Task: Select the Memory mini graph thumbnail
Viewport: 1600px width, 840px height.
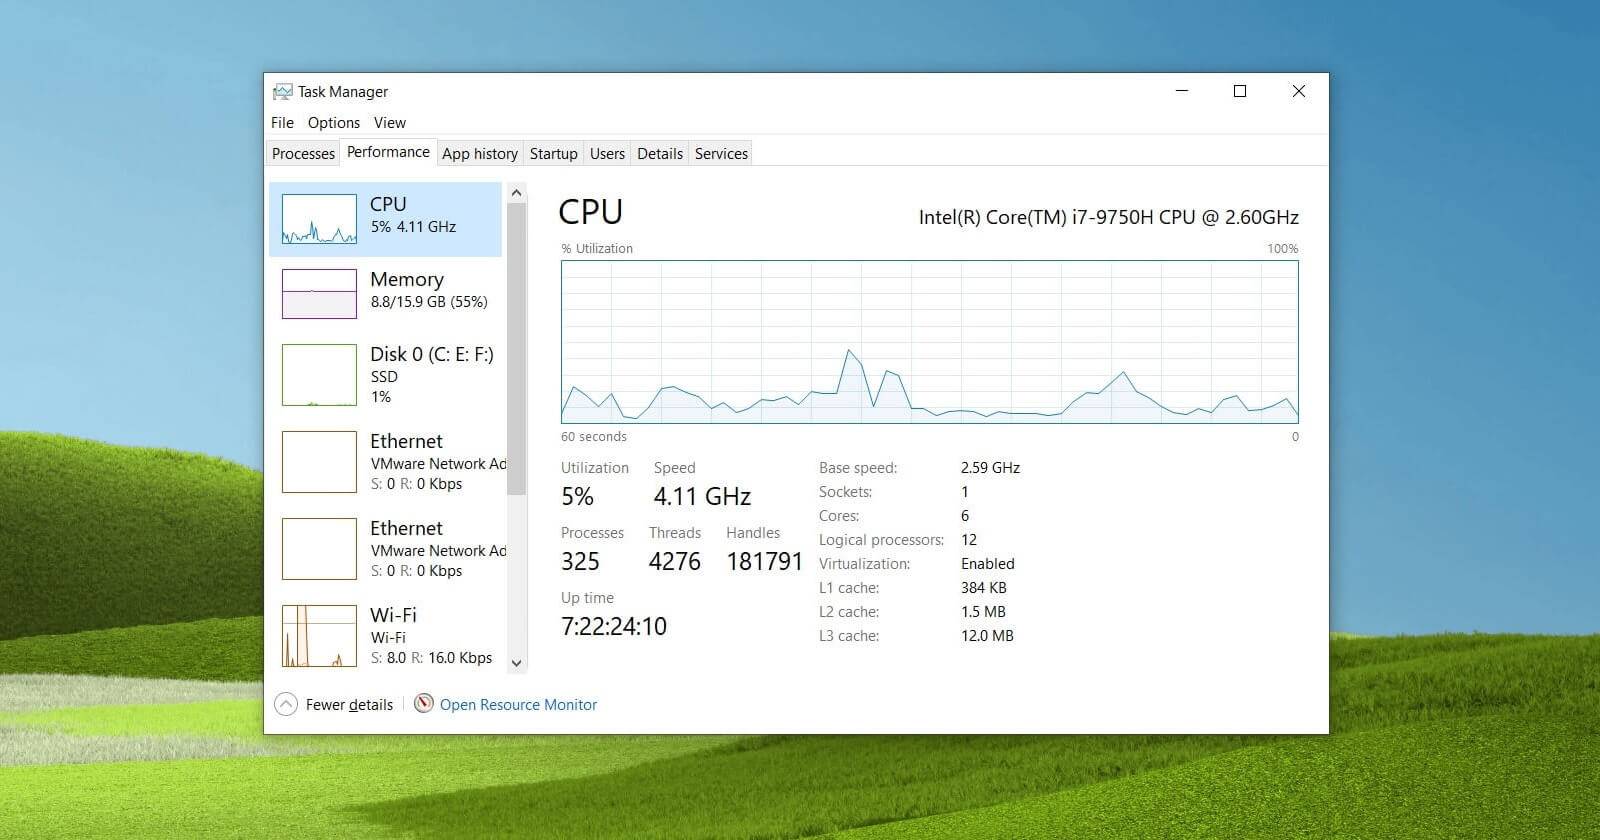Action: point(319,293)
